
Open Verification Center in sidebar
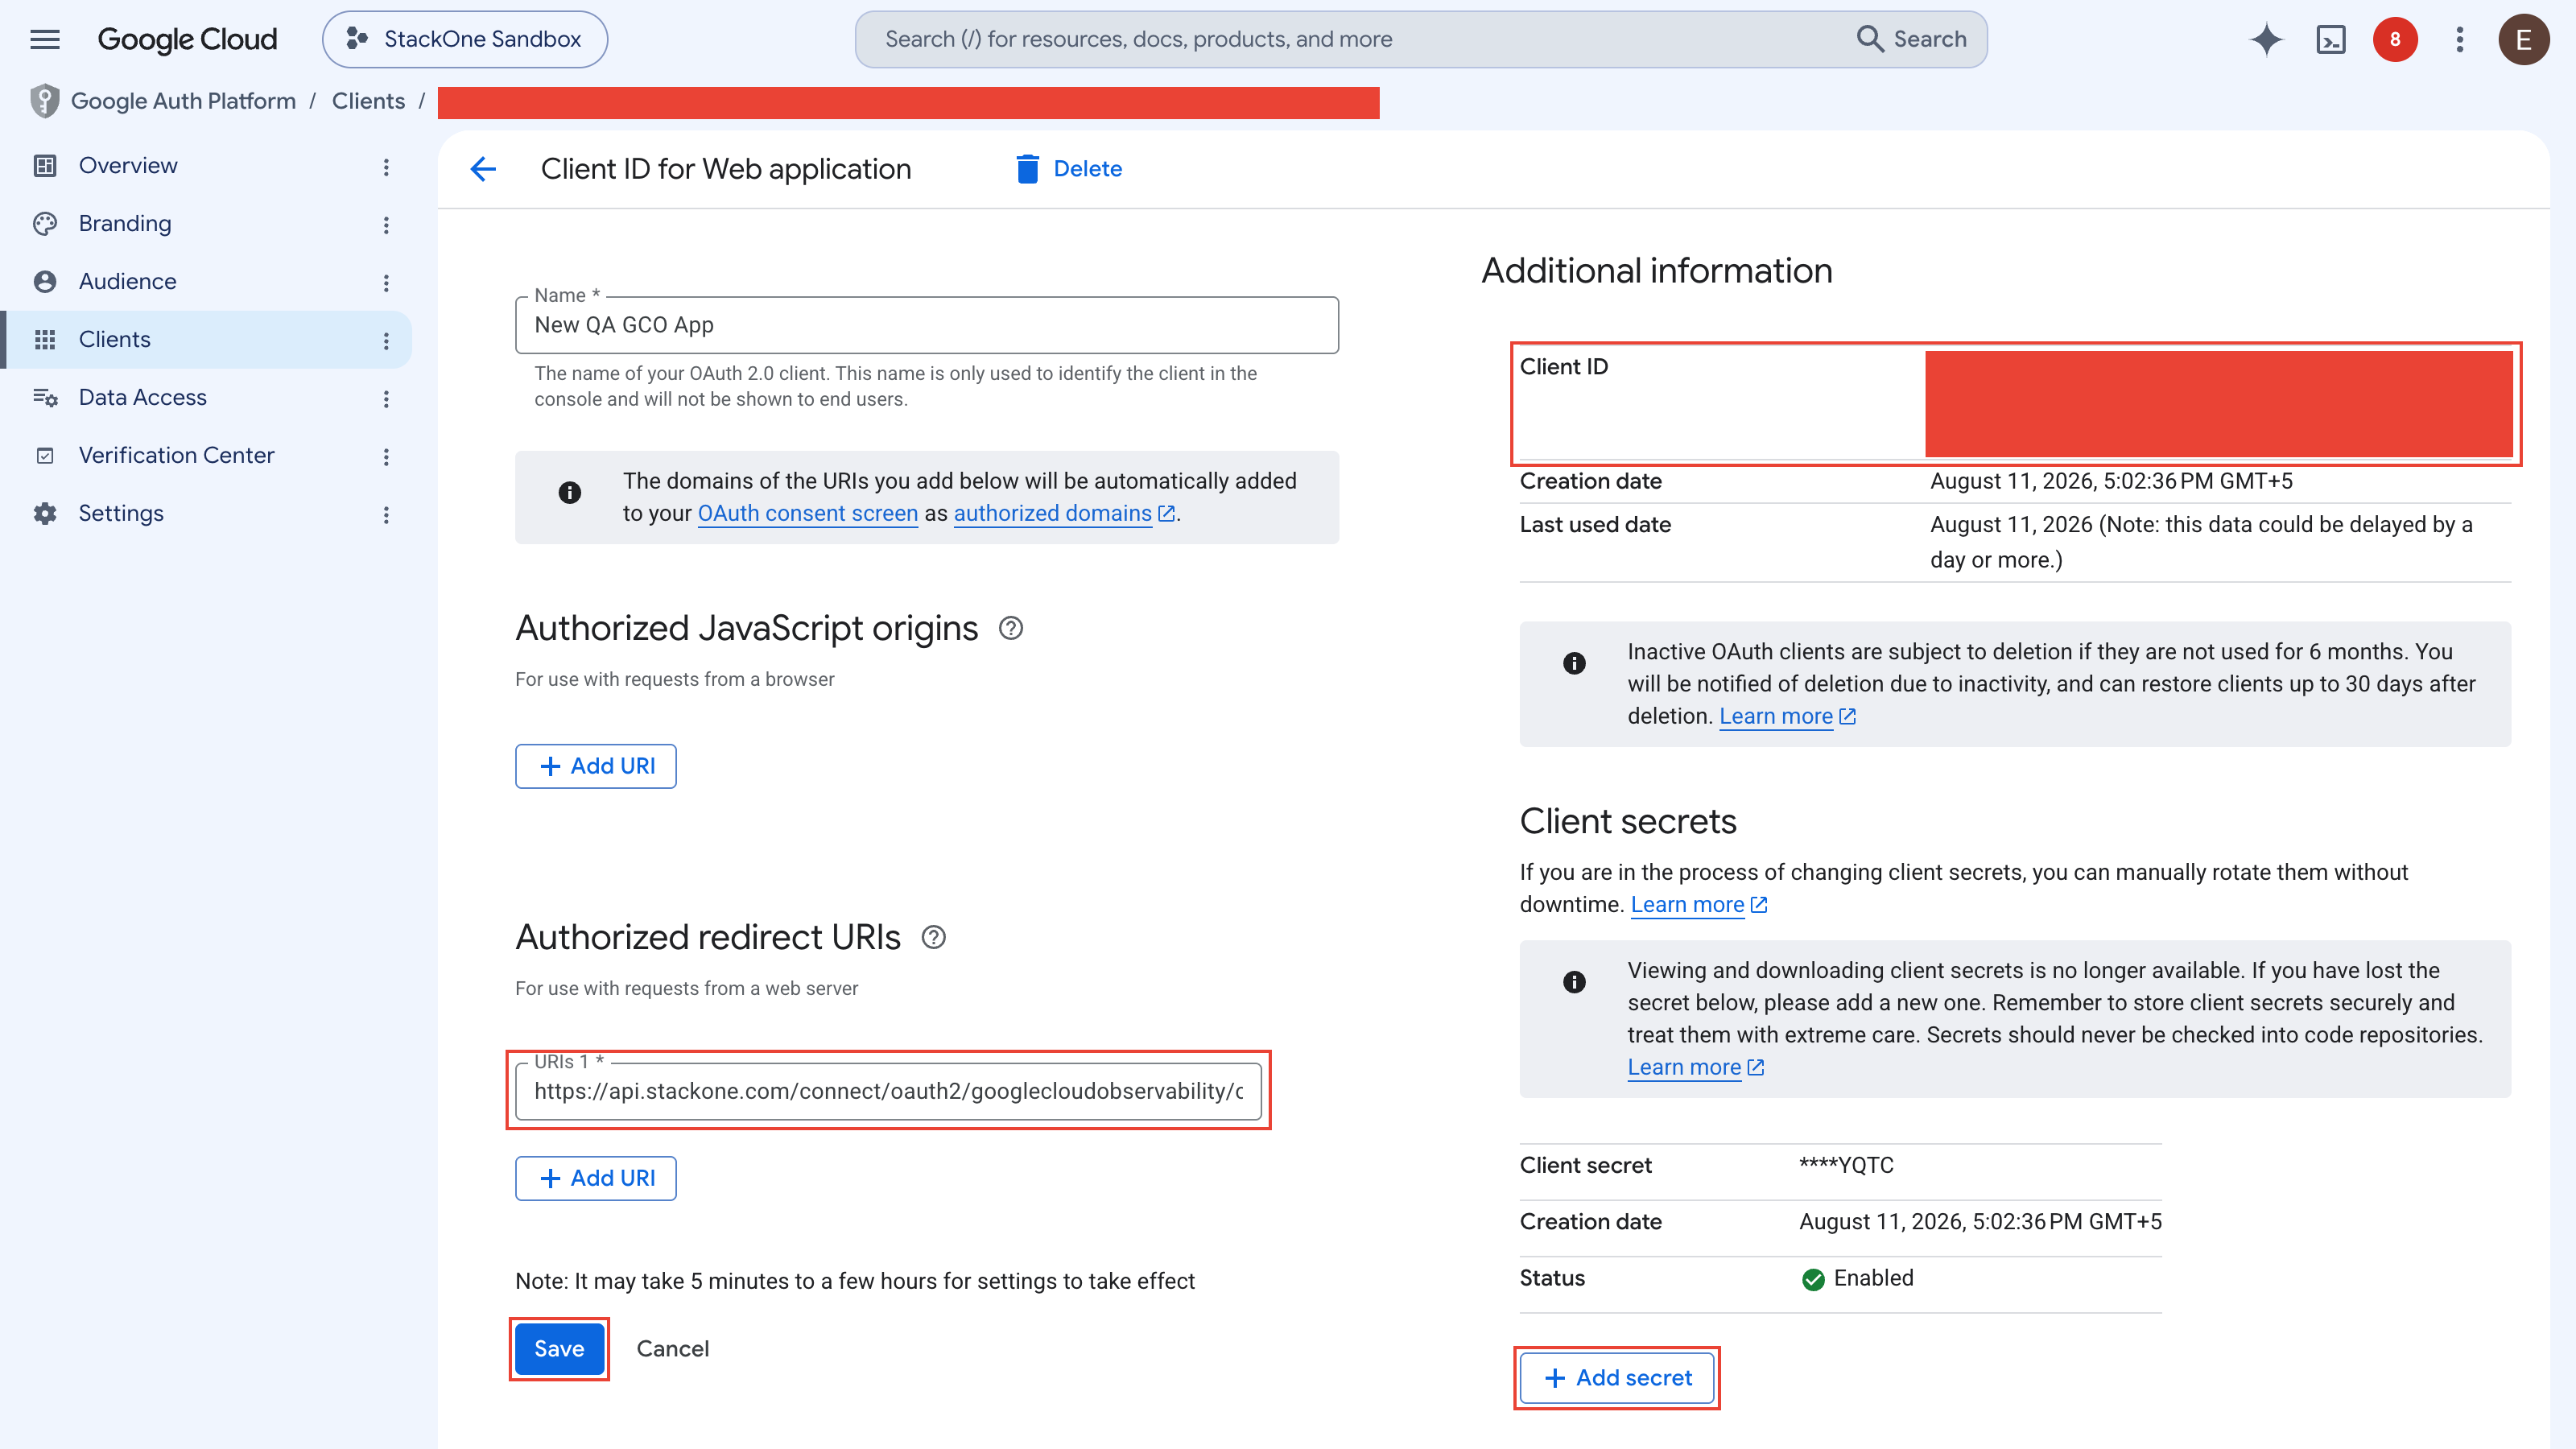pos(177,455)
